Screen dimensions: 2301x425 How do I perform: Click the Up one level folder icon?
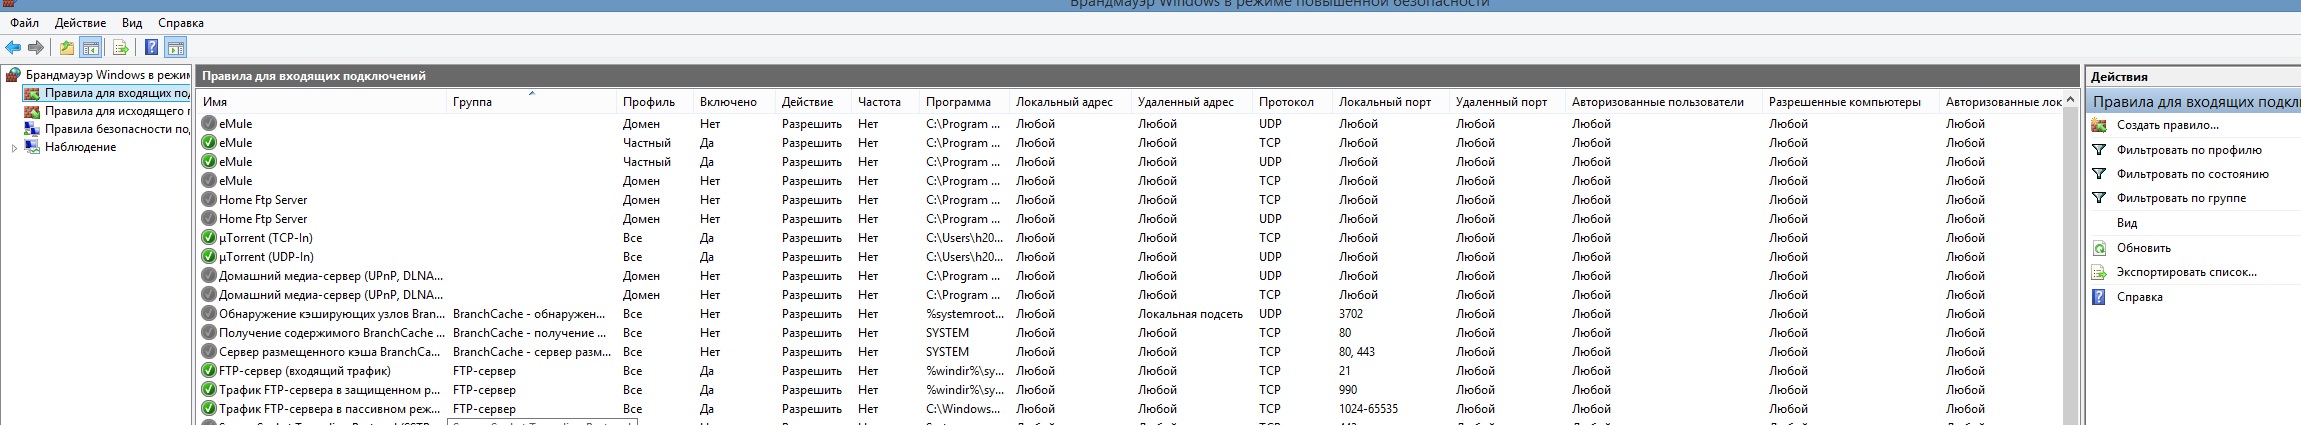(66, 47)
